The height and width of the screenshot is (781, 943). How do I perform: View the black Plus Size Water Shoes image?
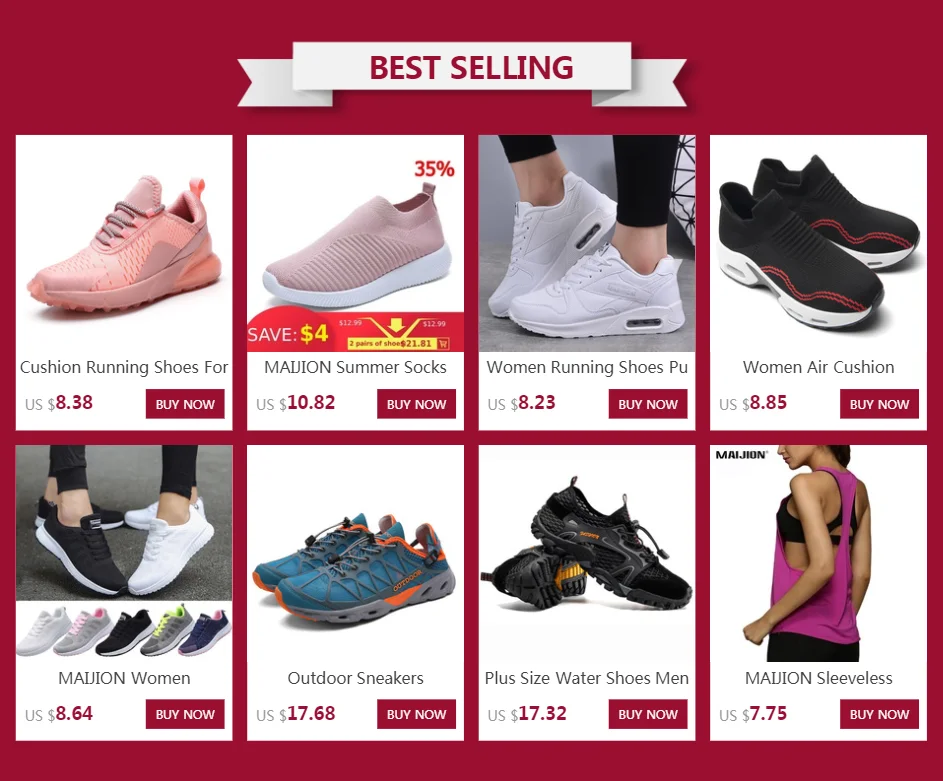click(587, 554)
